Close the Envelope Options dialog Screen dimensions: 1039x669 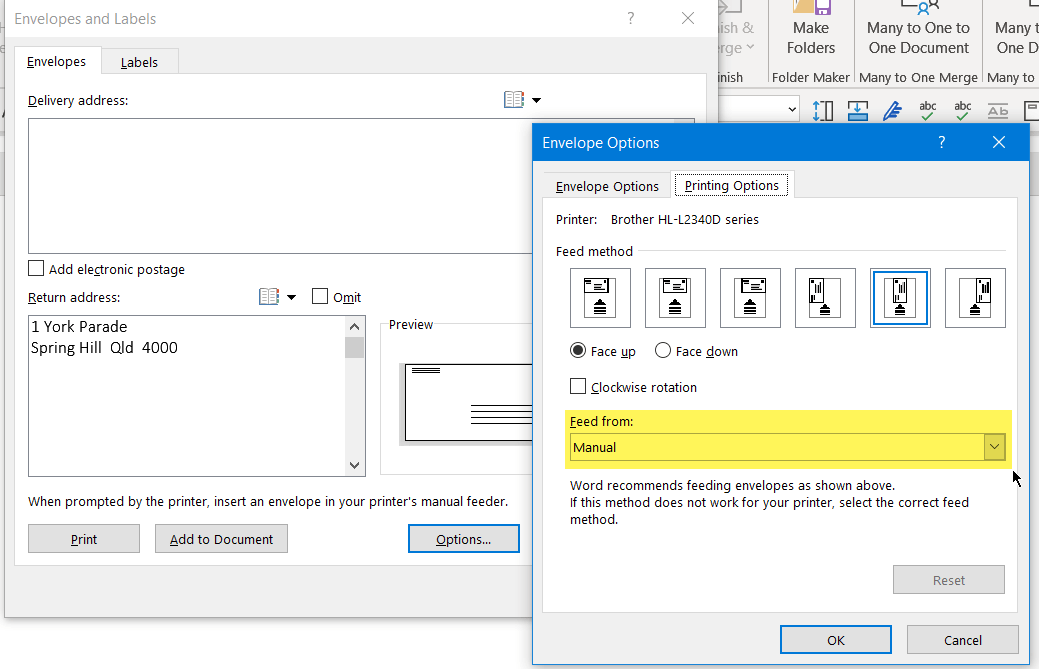(x=999, y=142)
